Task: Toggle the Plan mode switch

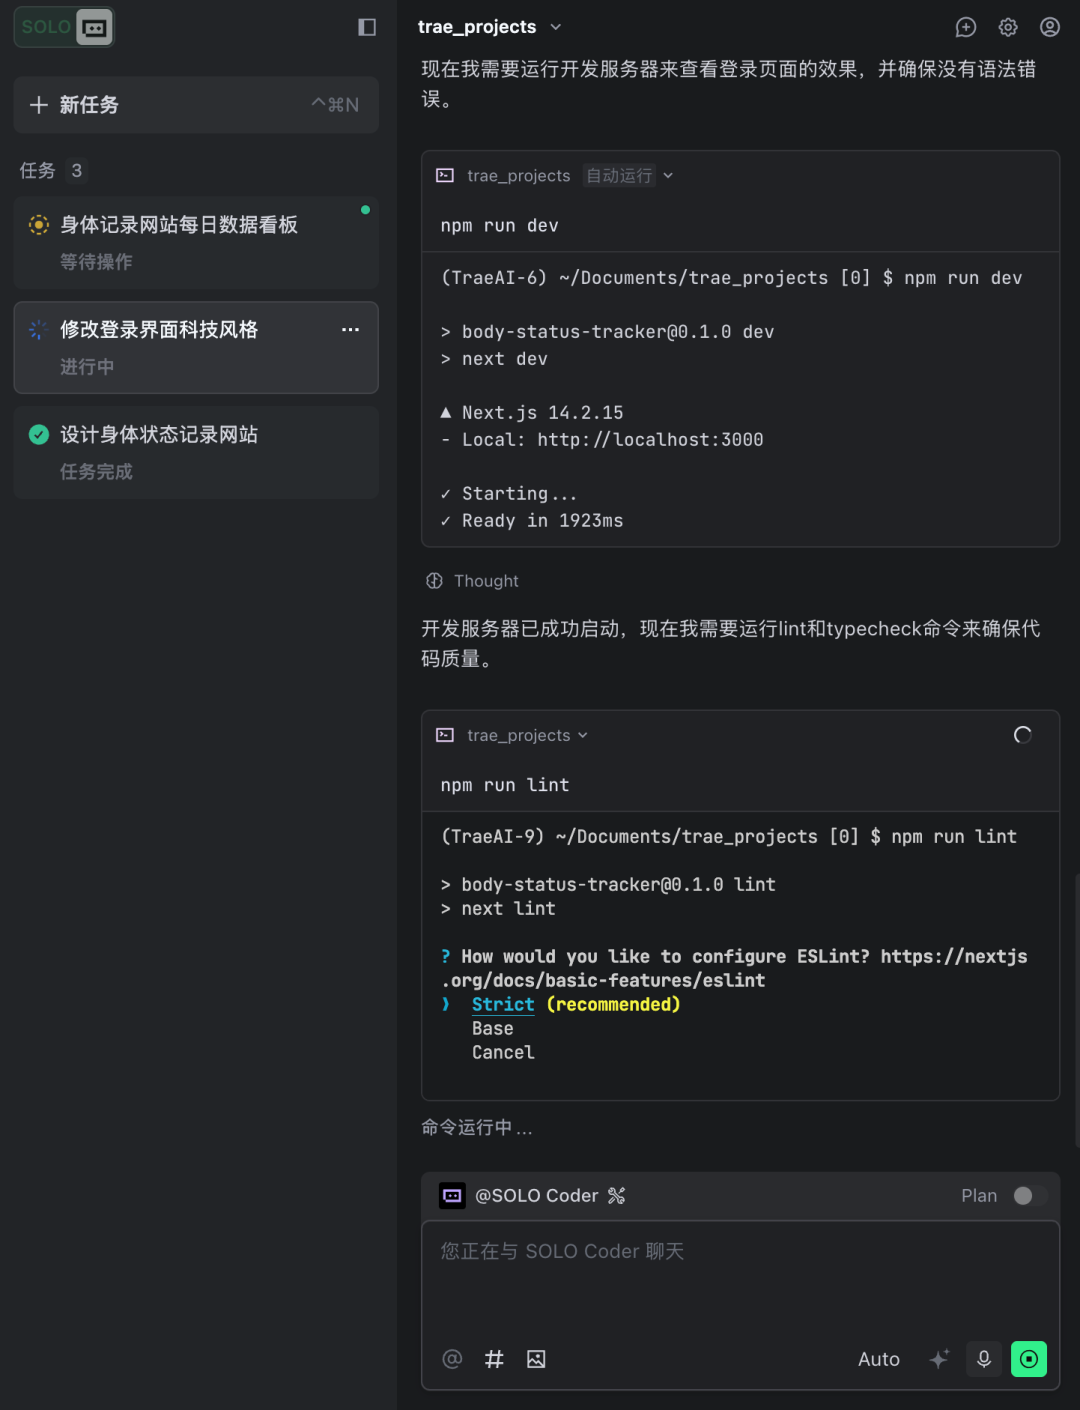Action: (x=1029, y=1196)
